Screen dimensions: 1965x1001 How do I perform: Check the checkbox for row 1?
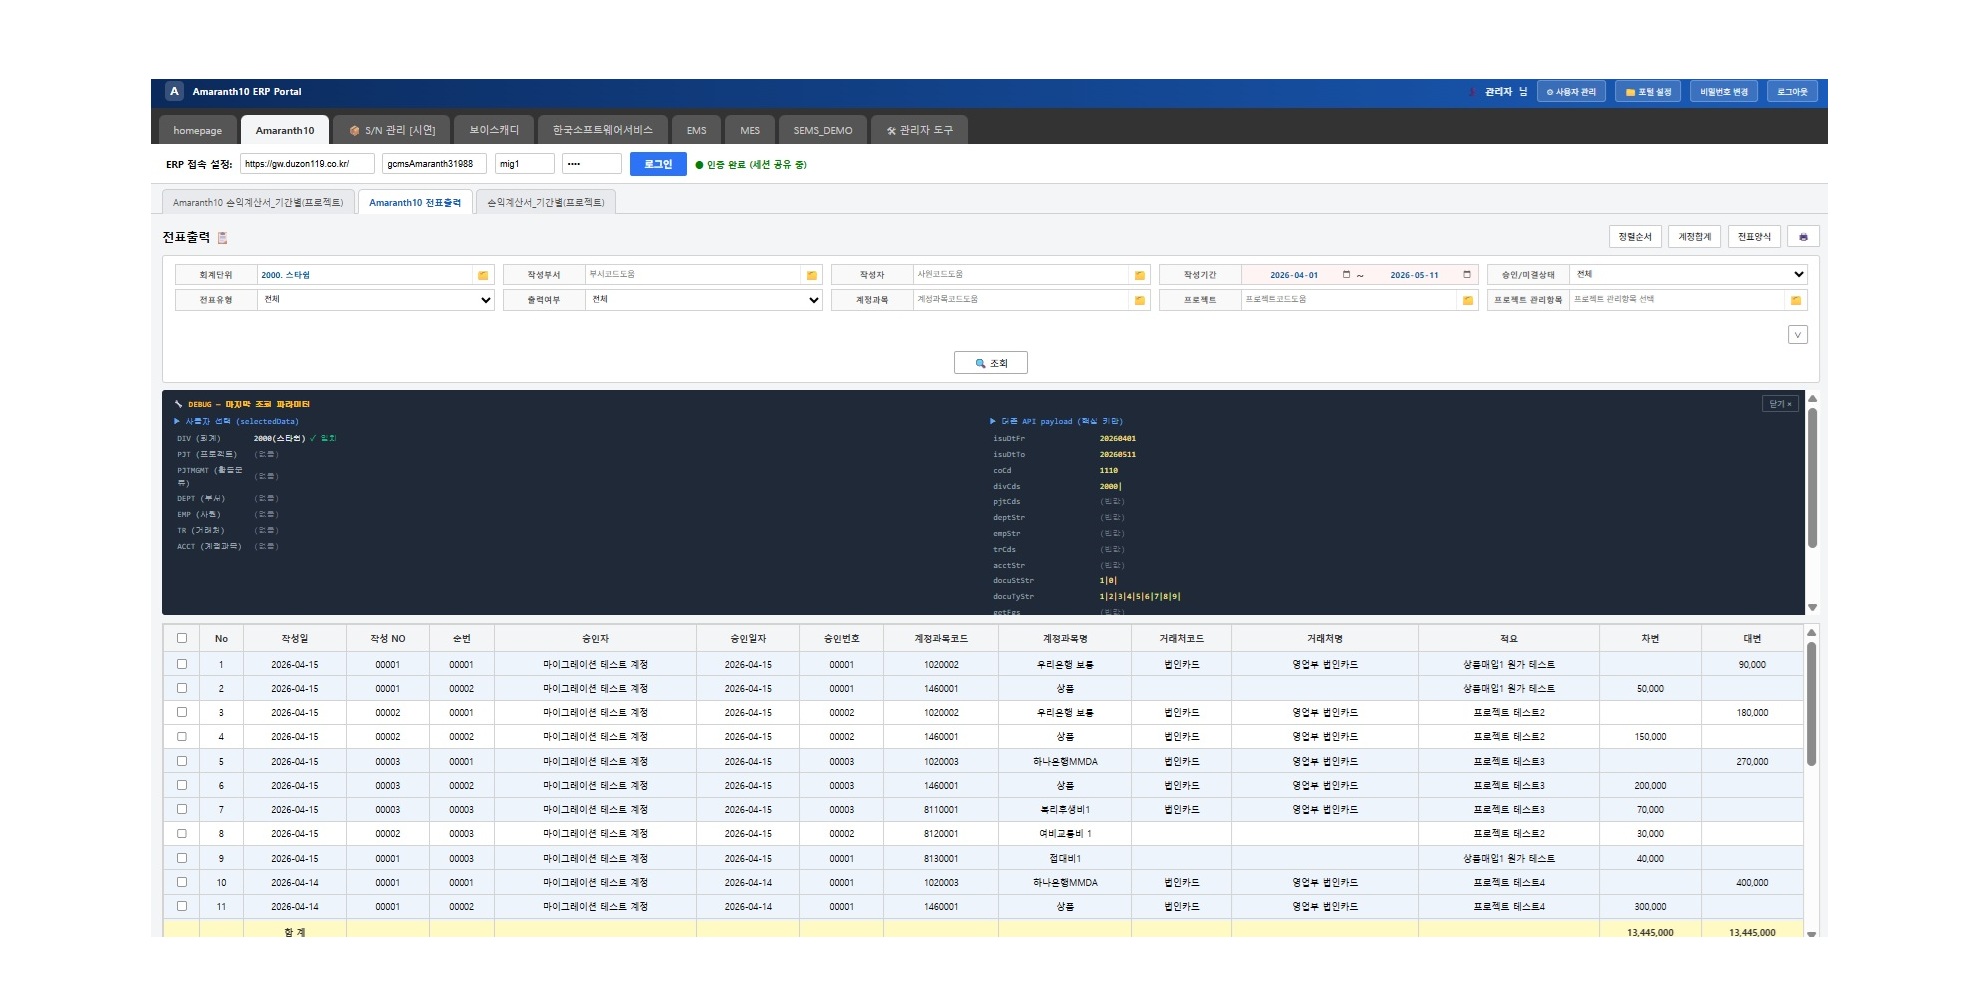point(182,664)
